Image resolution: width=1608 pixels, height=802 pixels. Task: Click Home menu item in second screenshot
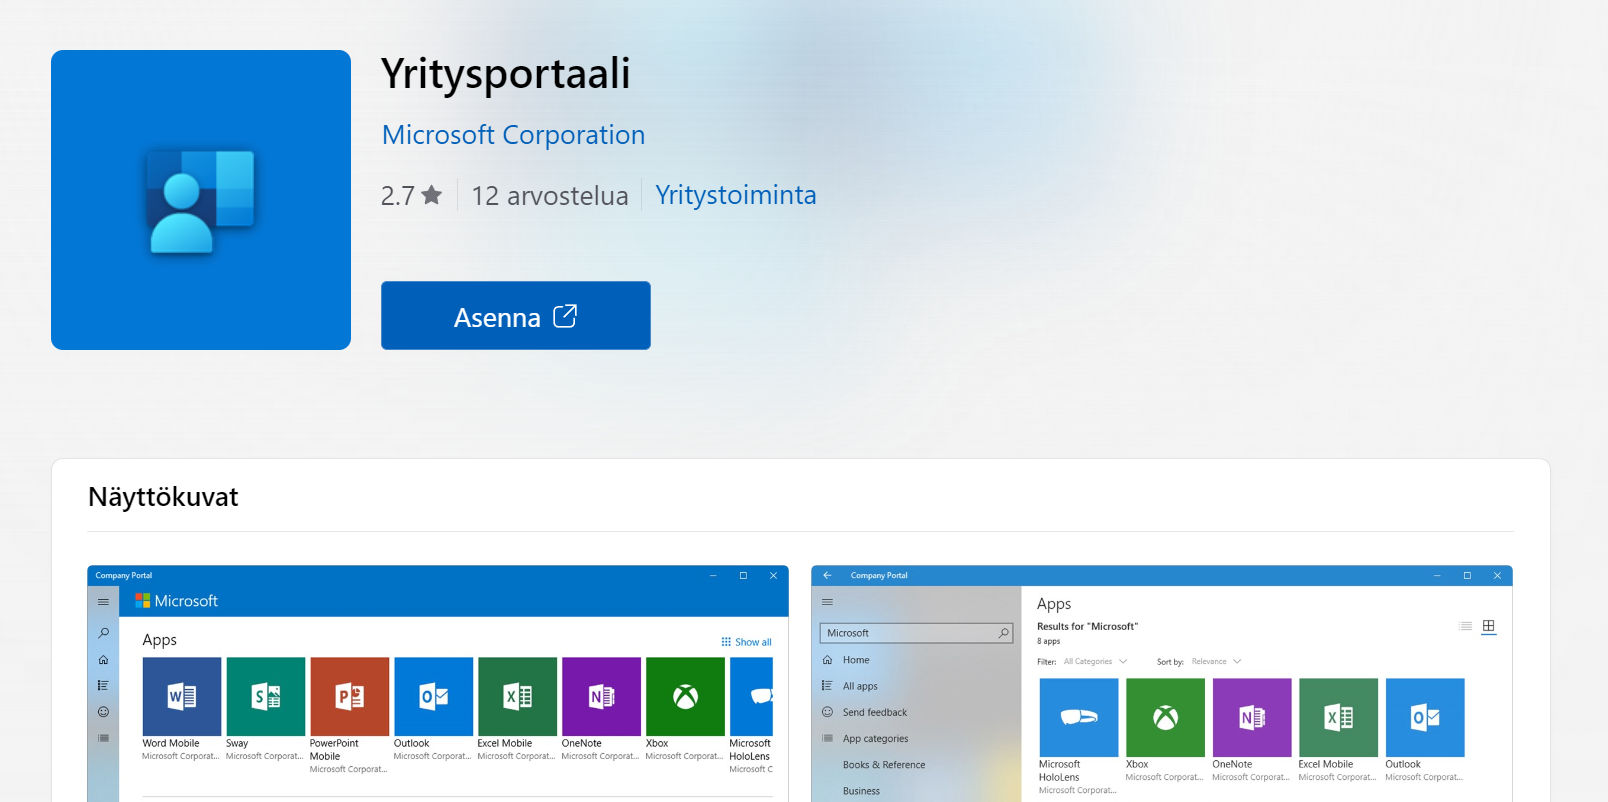coord(856,660)
